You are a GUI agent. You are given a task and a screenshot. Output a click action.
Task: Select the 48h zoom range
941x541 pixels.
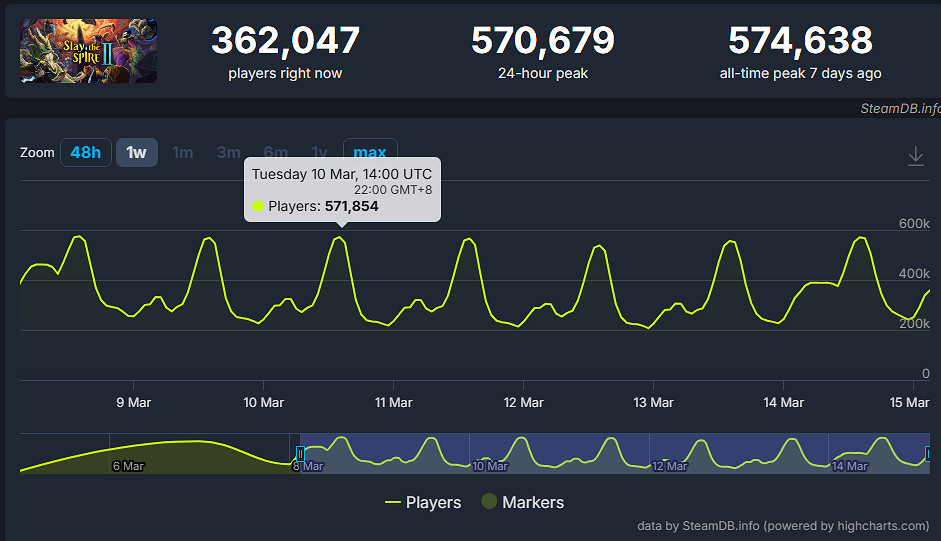85,153
